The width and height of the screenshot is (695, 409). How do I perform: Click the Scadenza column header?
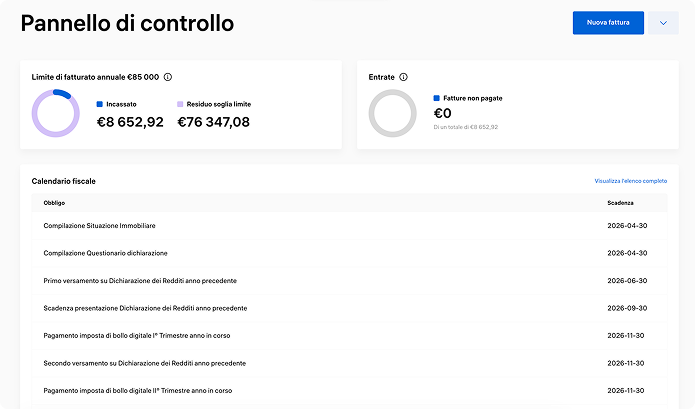(620, 203)
